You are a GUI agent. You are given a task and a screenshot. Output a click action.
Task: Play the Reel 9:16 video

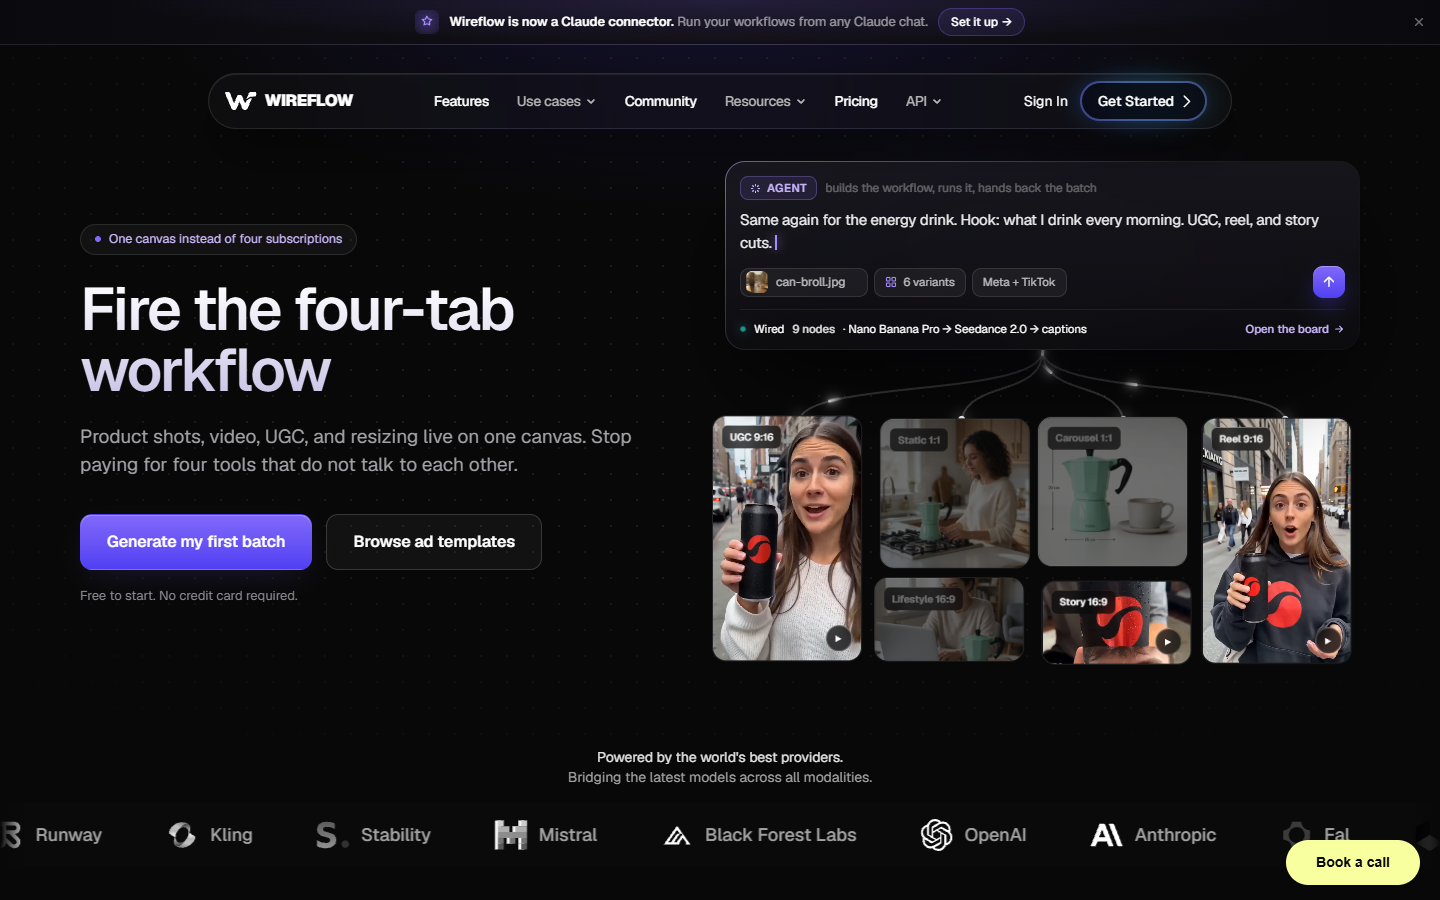(1327, 640)
